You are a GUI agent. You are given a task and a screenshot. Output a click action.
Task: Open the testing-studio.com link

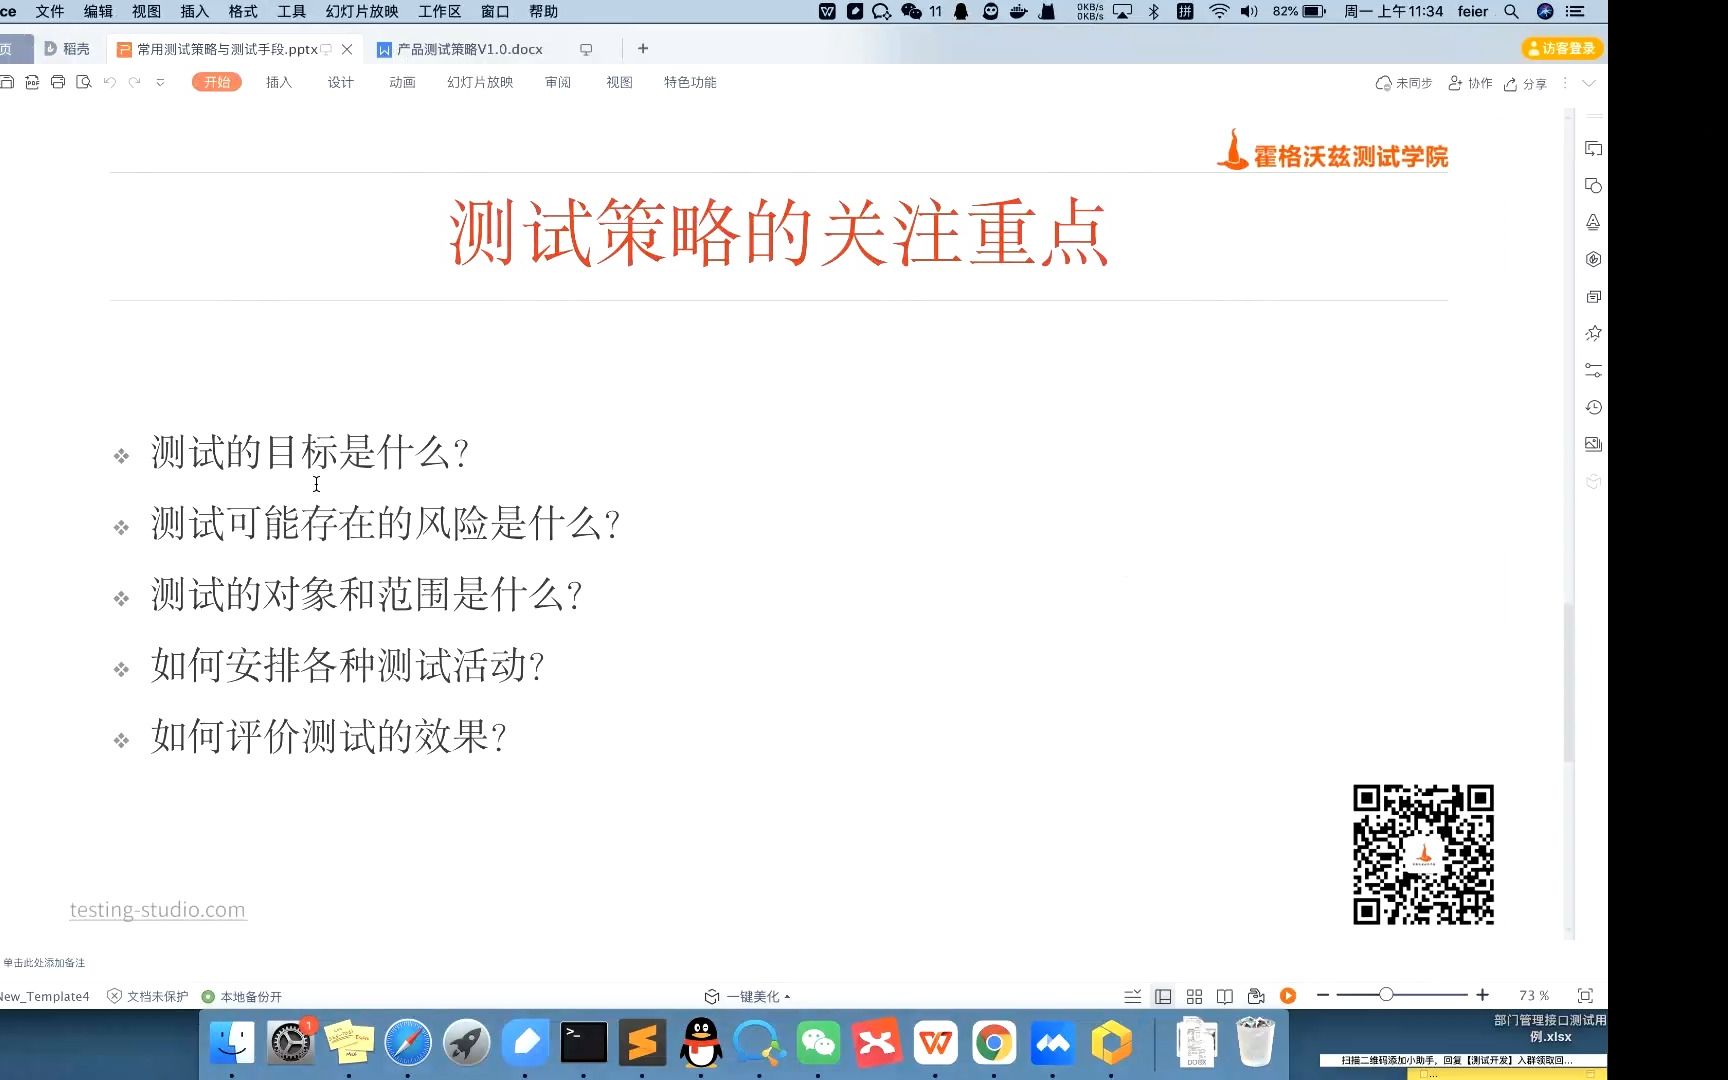pos(157,909)
